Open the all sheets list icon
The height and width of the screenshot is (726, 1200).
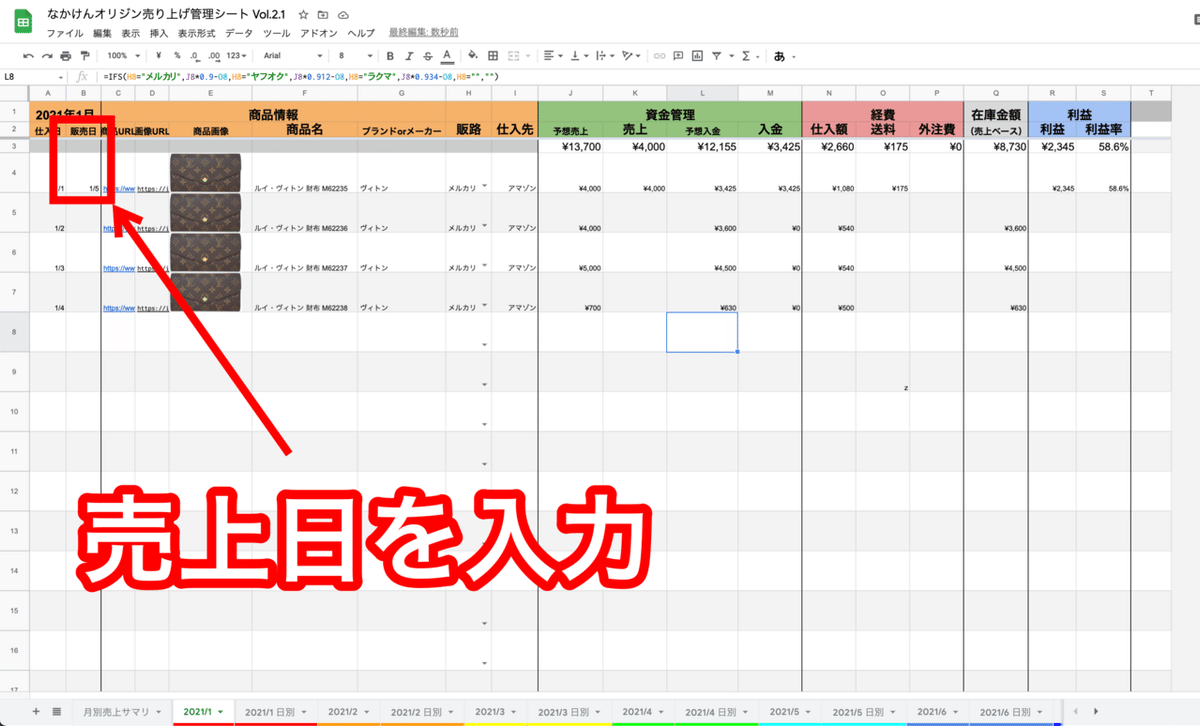(x=57, y=711)
